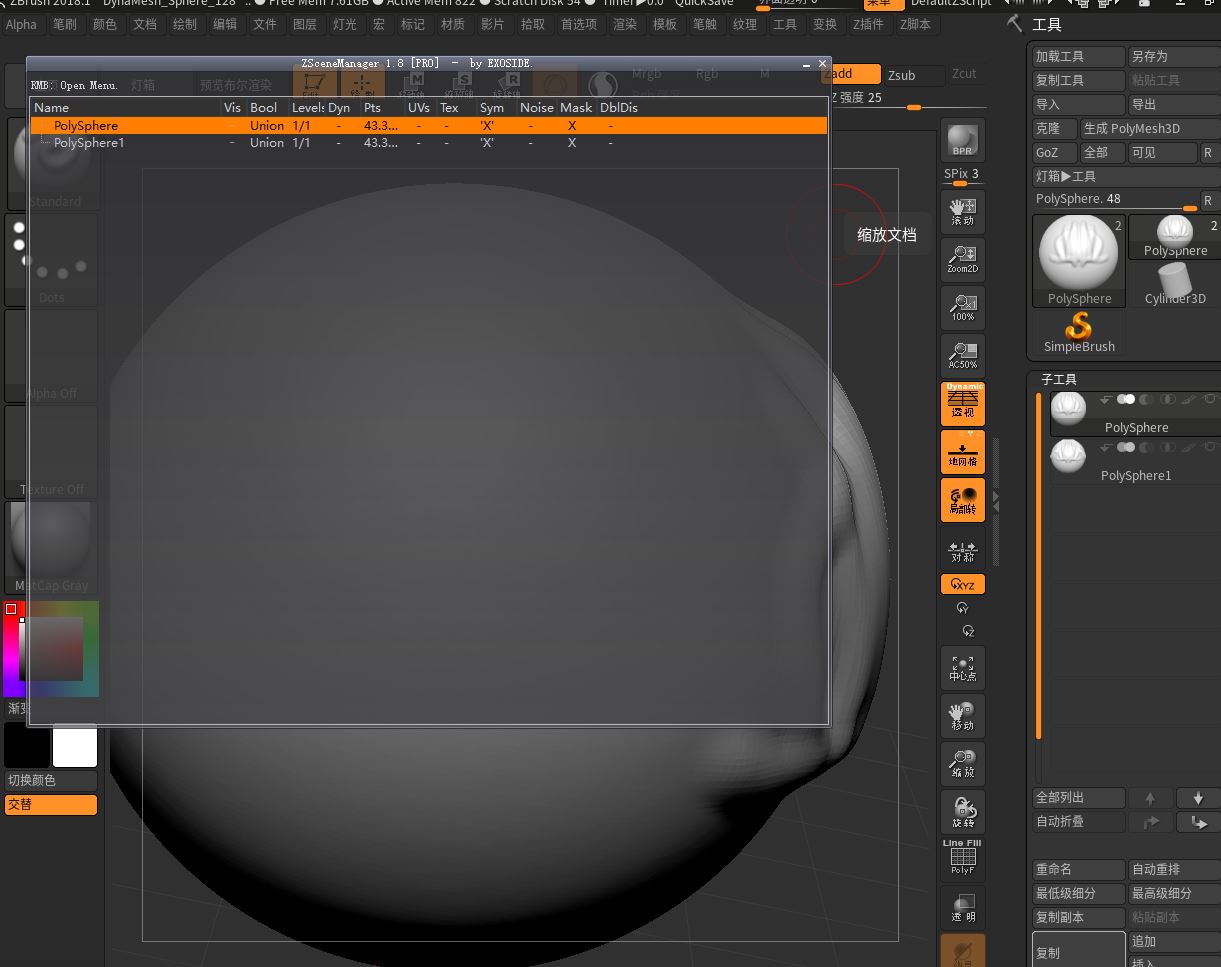Click the 100% actual size icon
Viewport: 1221px width, 967px height.
click(962, 307)
